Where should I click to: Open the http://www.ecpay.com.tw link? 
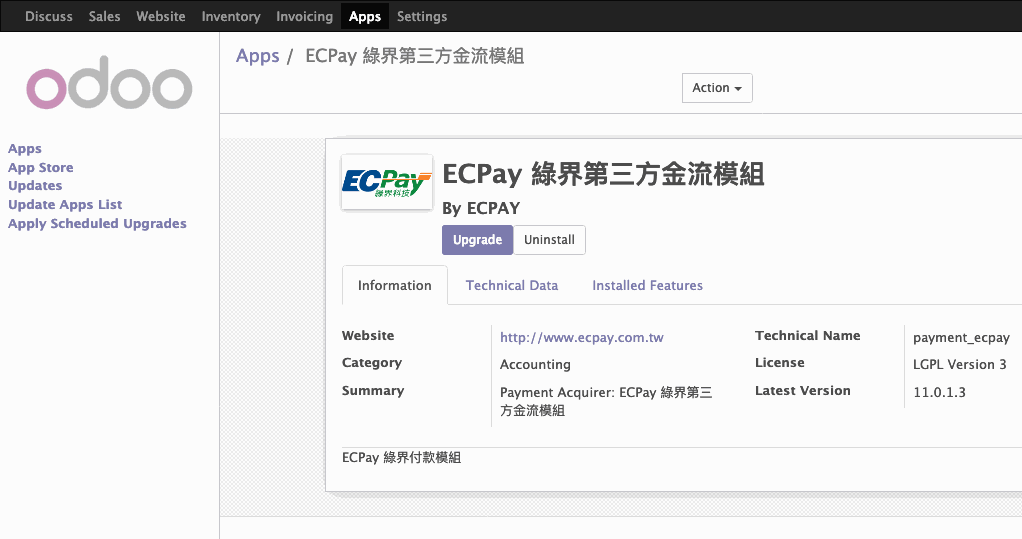pos(581,338)
